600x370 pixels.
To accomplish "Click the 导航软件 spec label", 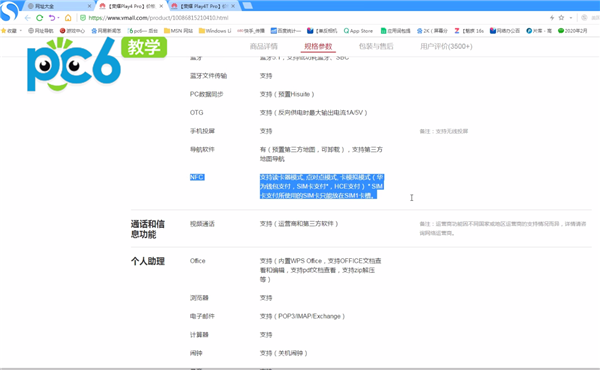I will 202,149.
